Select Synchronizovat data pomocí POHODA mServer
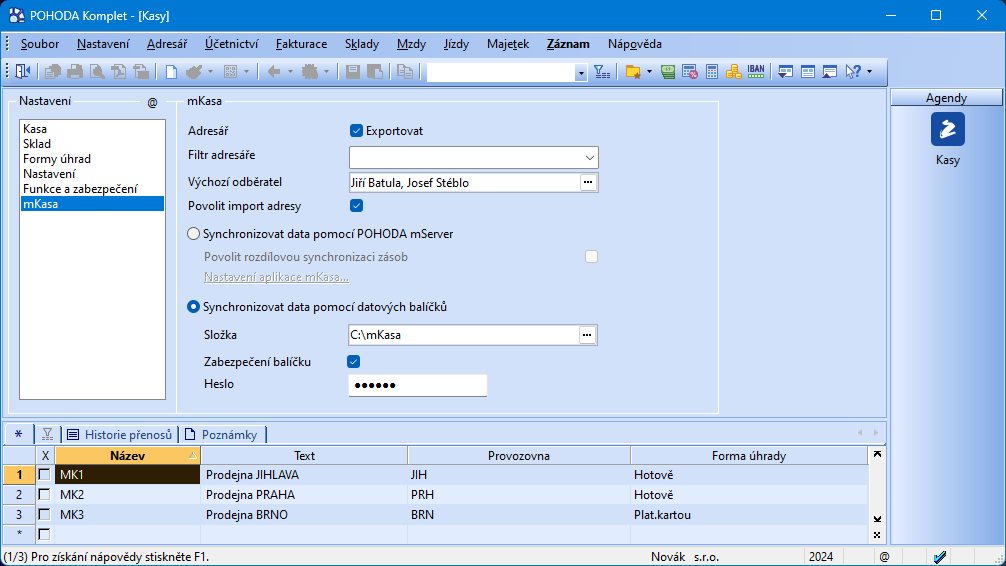The width and height of the screenshot is (1006, 566). click(194, 234)
